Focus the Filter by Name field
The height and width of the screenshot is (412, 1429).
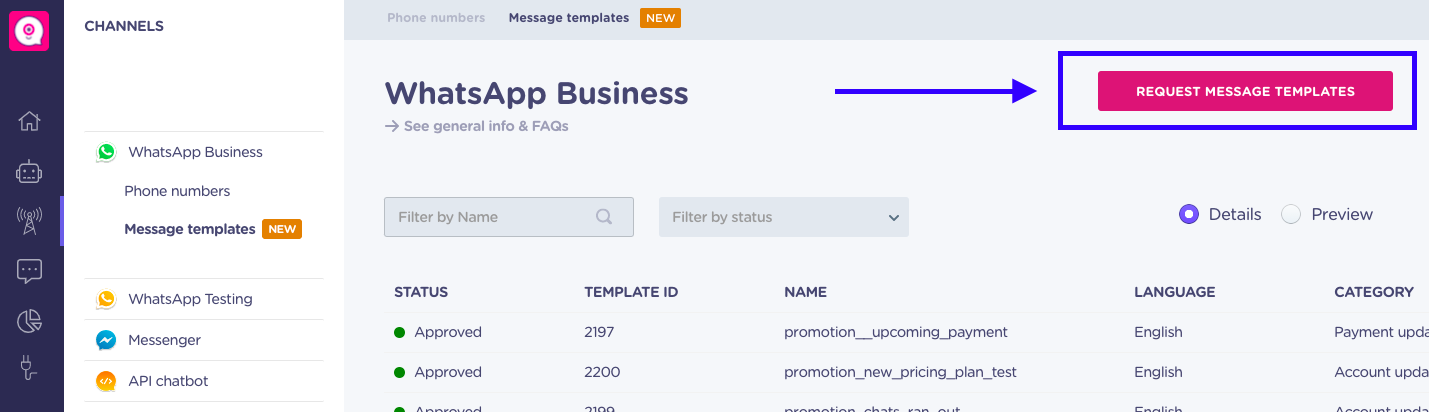509,217
